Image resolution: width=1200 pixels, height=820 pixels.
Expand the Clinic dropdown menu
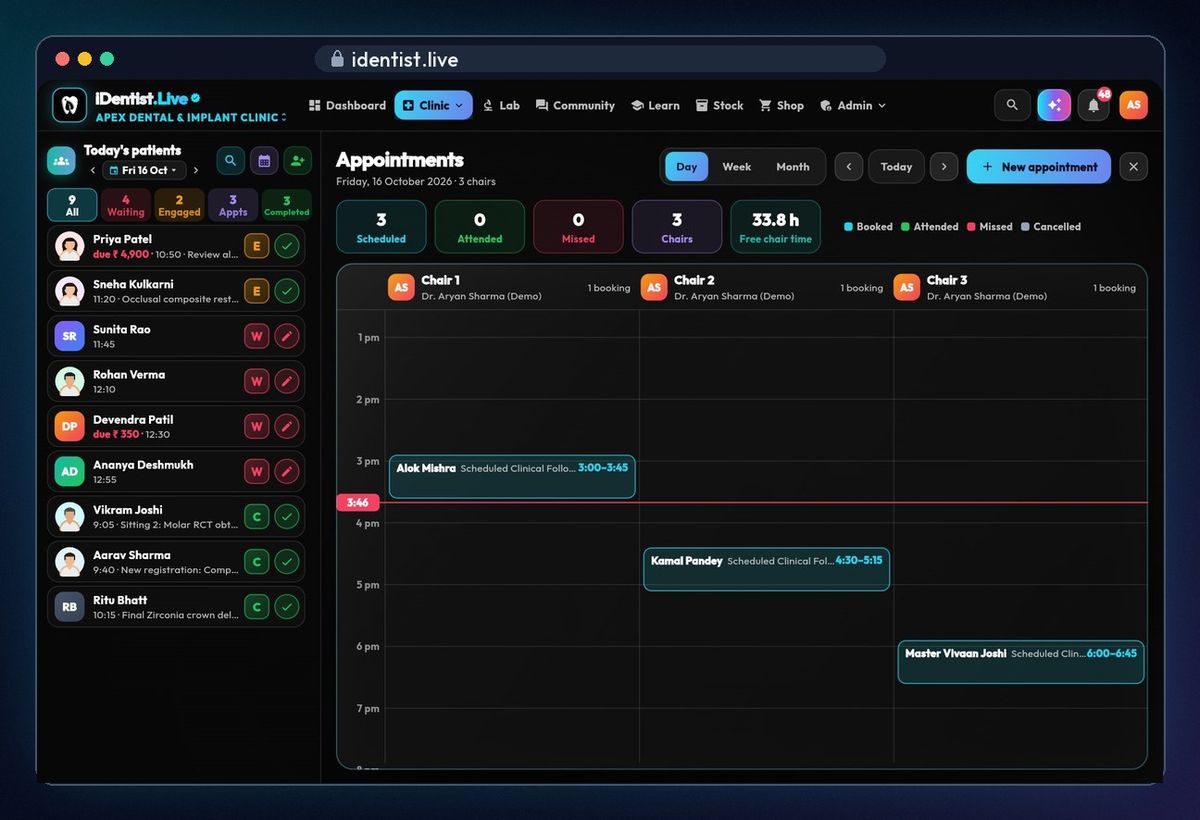coord(433,105)
